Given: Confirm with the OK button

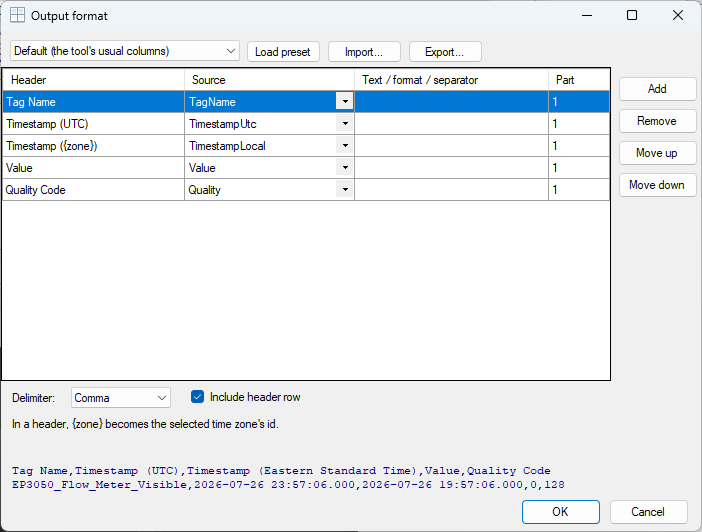Looking at the screenshot, I should 561,512.
